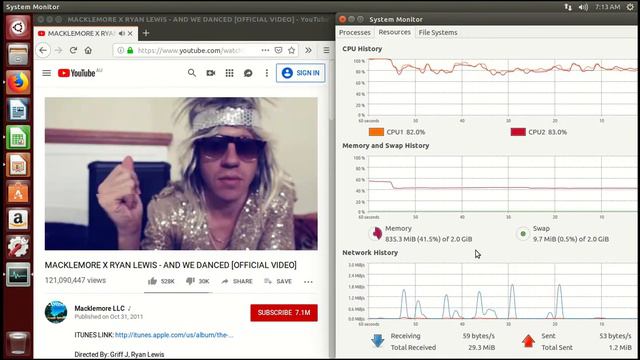Open clock showing 7:13 AM
Image resolution: width=640 pixels, height=360 pixels.
tap(607, 7)
